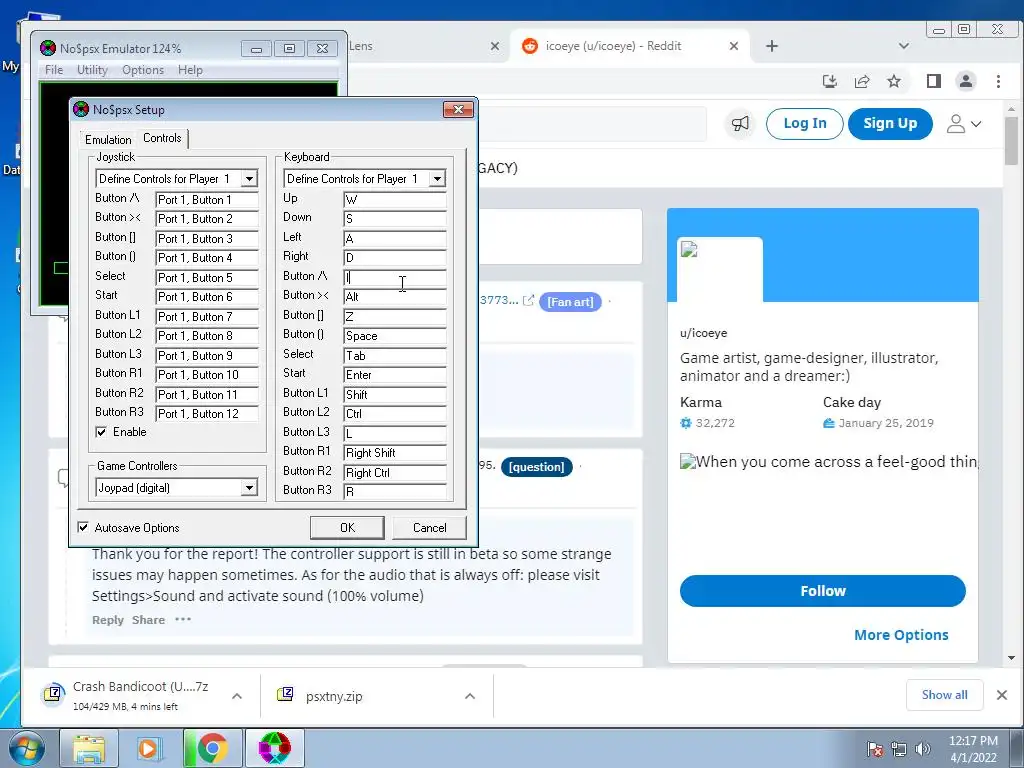1024x768 pixels.
Task: Switch to the Emulation tab
Action: coord(108,139)
